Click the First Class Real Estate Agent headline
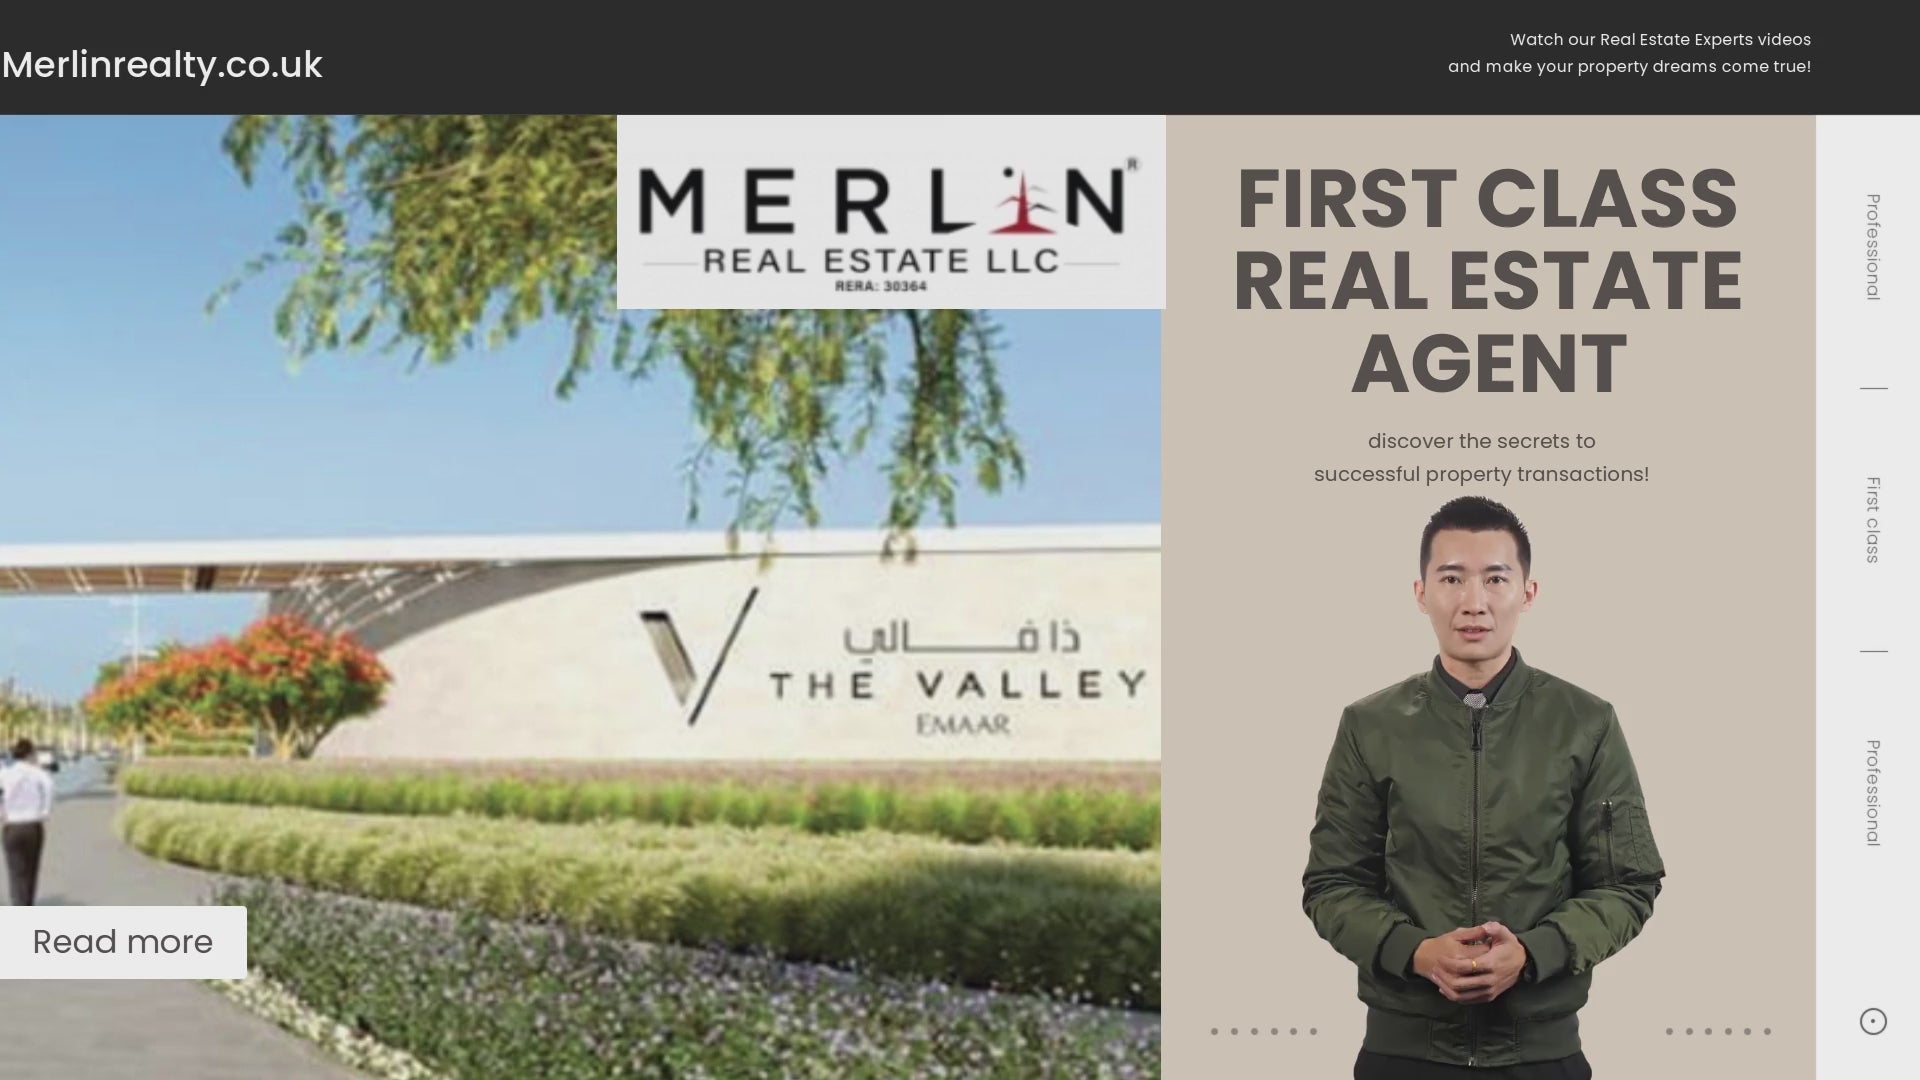This screenshot has width=1920, height=1080. click(1489, 281)
